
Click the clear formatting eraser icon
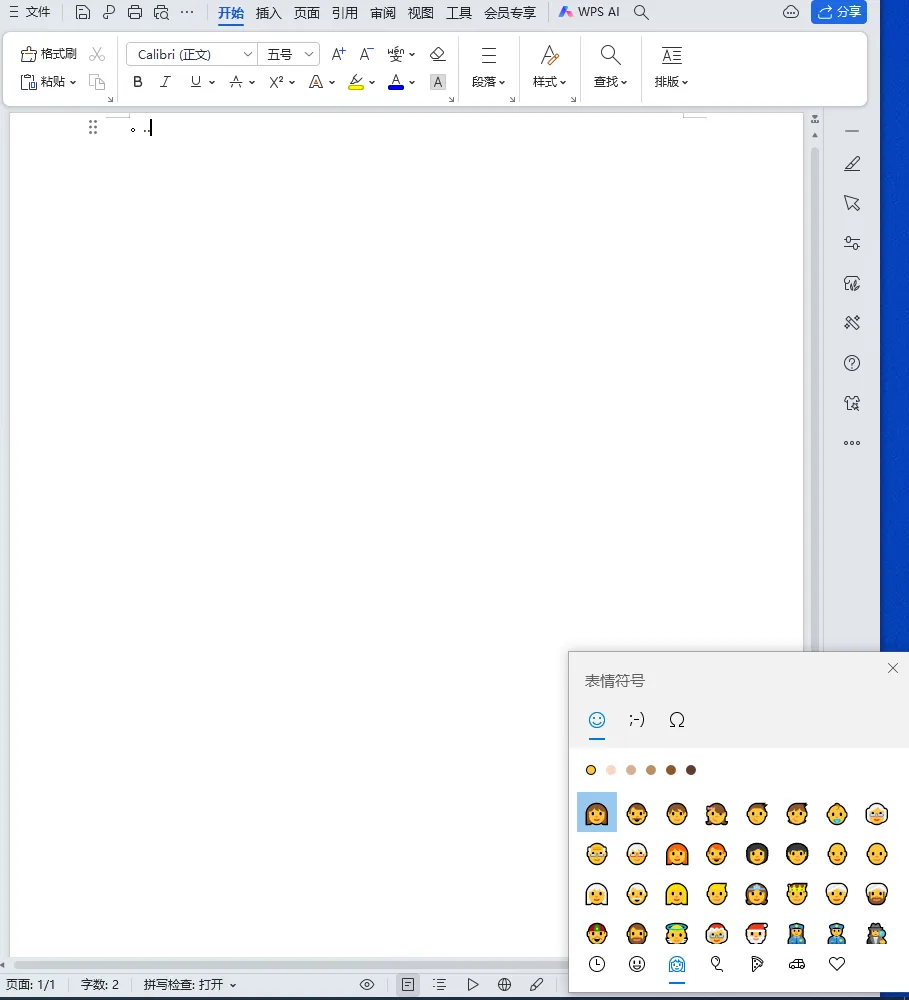pos(438,54)
